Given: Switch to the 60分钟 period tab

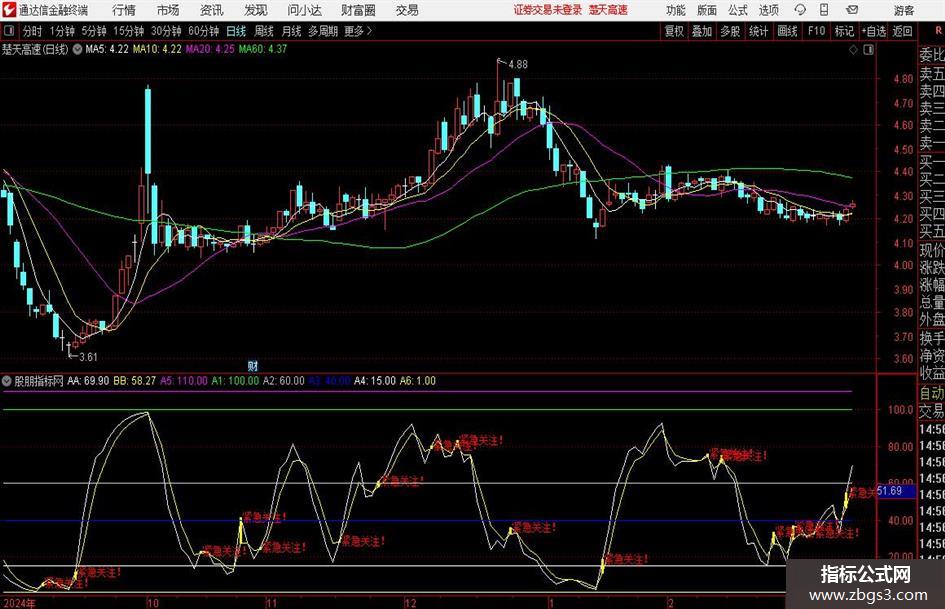Looking at the screenshot, I should click(x=204, y=31).
